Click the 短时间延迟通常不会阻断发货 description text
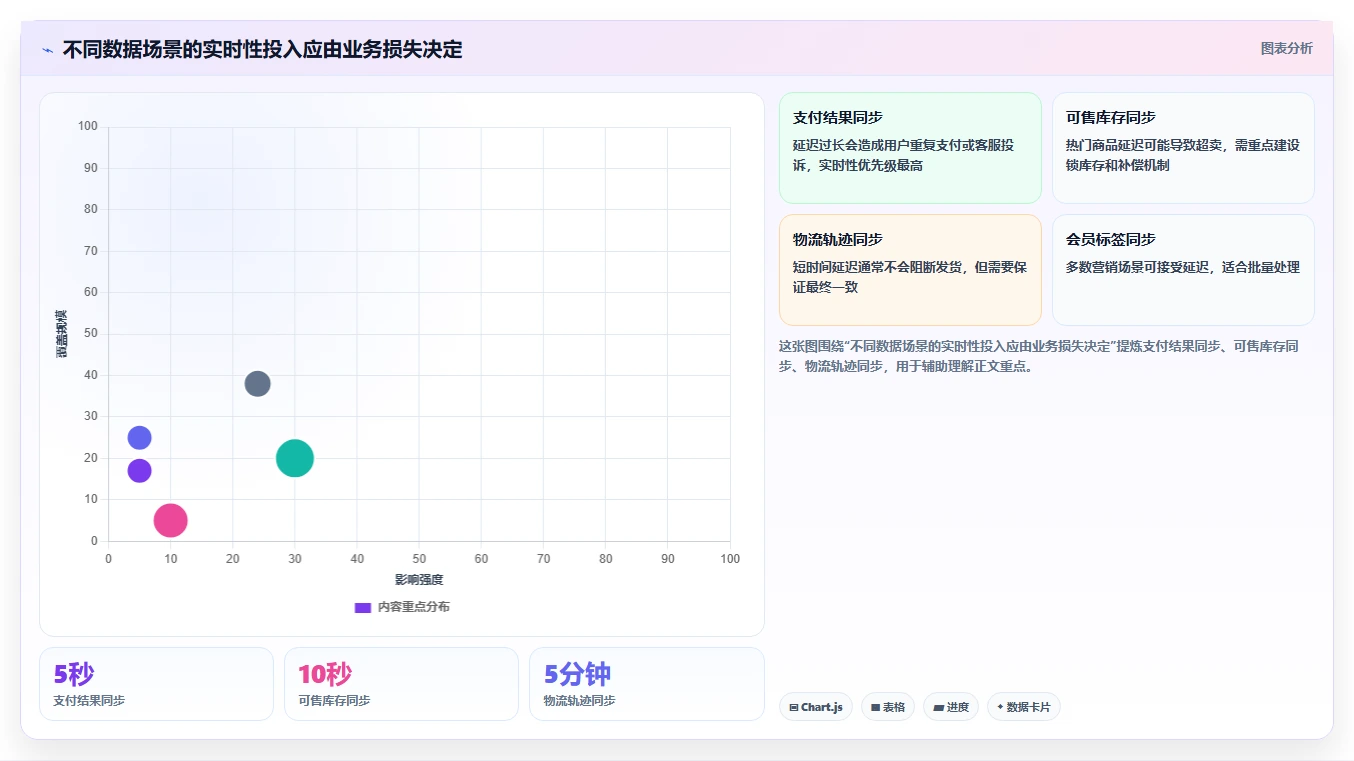Viewport: 1354px width, 761px height. [910, 277]
